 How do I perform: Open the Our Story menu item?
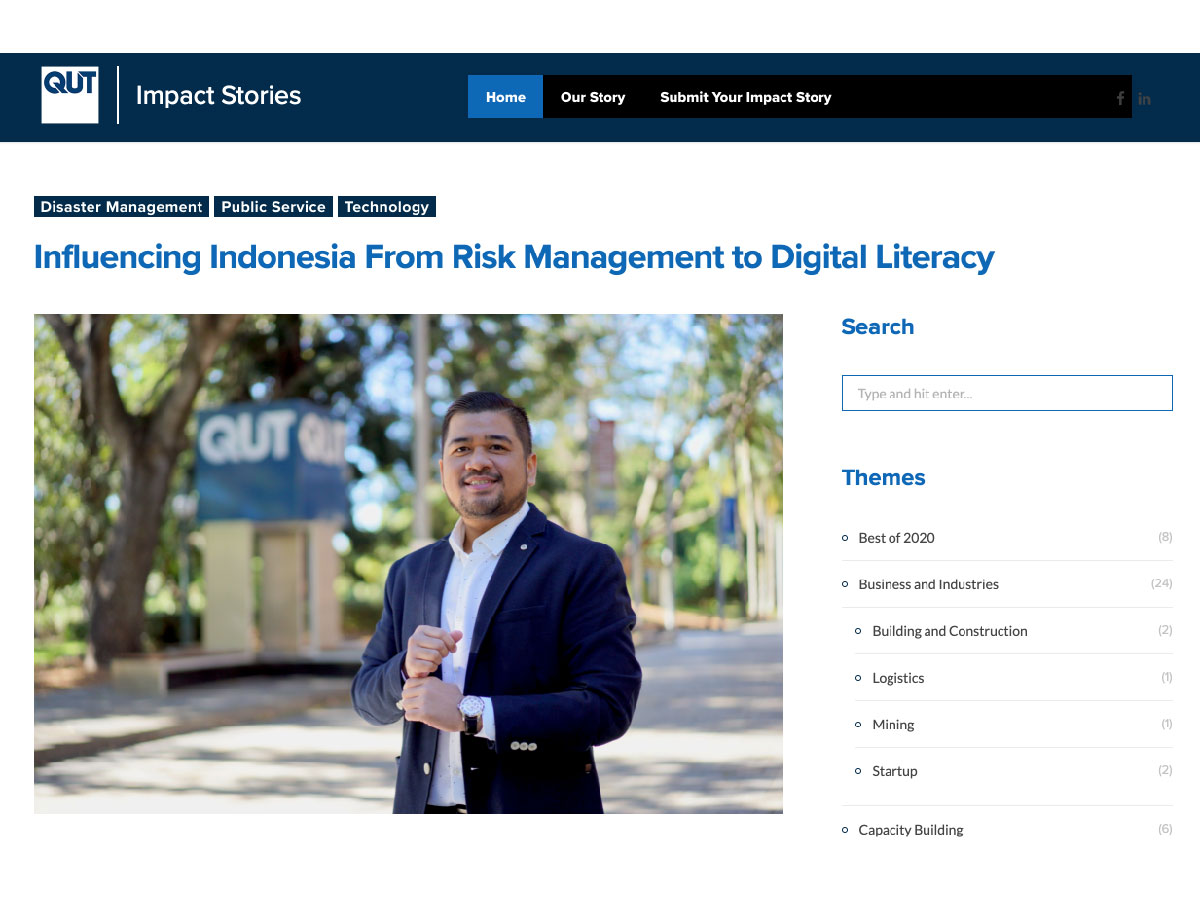tap(592, 97)
